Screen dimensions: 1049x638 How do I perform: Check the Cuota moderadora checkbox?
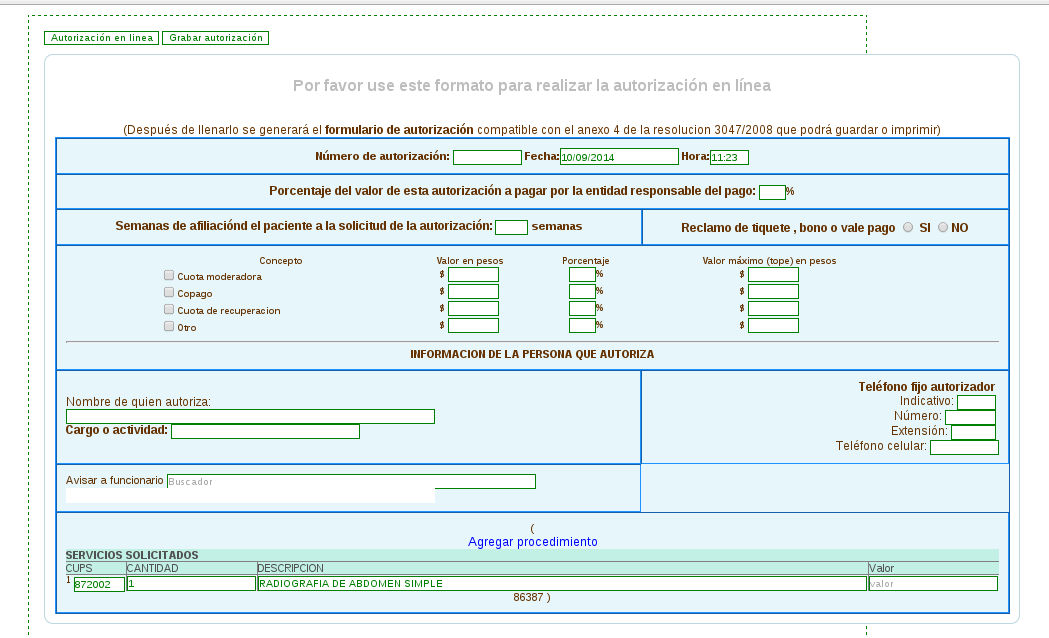click(169, 275)
